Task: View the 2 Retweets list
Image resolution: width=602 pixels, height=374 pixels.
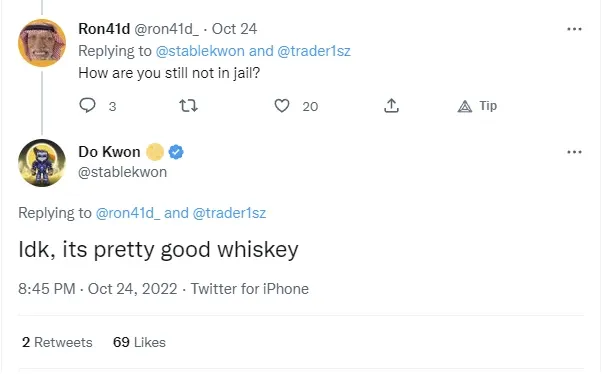Action: (x=57, y=342)
